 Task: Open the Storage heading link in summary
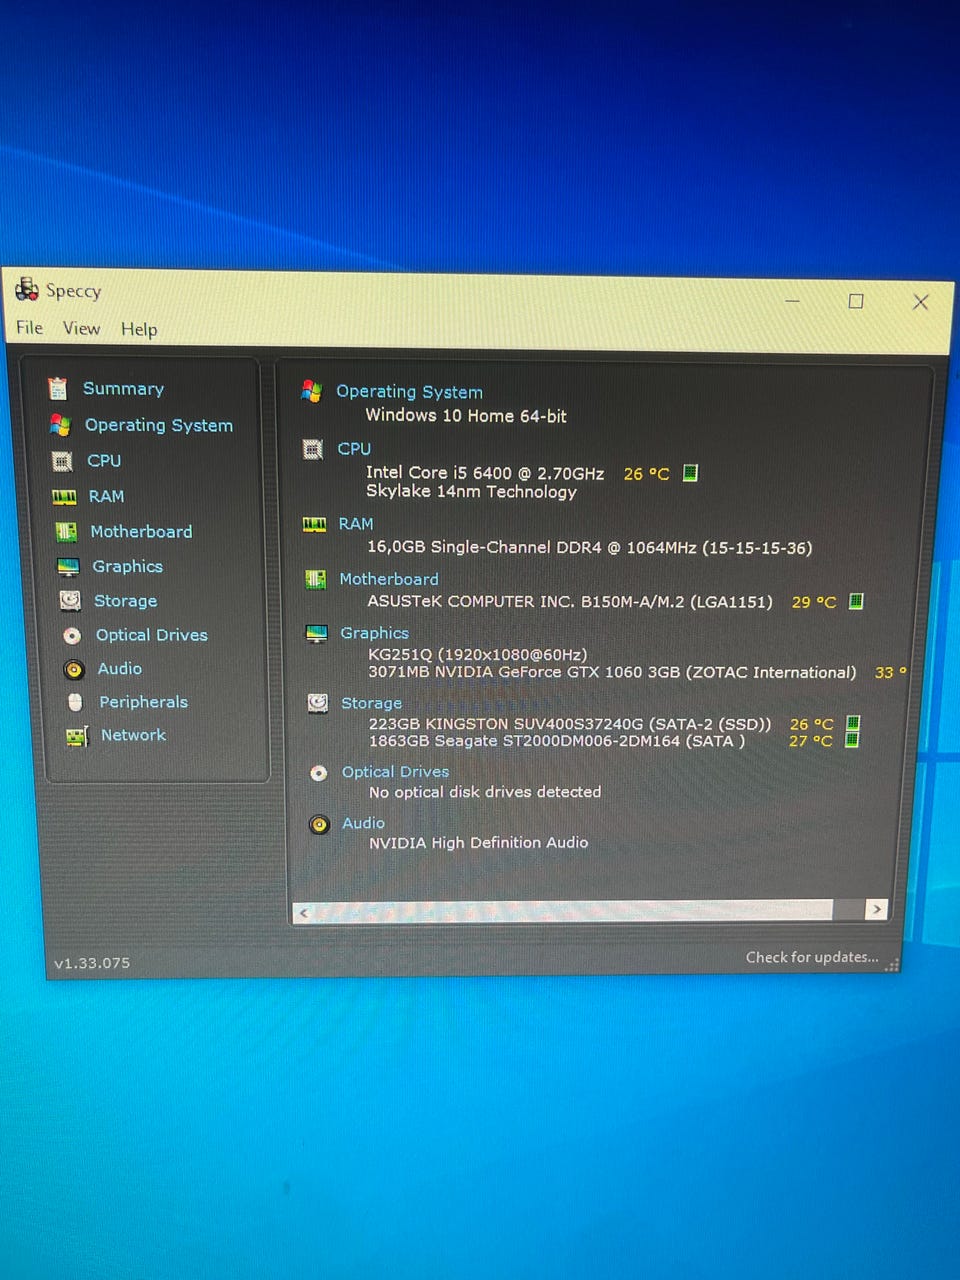[x=371, y=703]
